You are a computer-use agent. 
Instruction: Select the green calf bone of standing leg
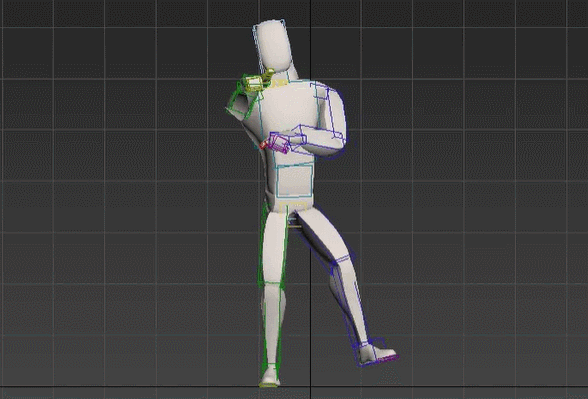(273, 322)
